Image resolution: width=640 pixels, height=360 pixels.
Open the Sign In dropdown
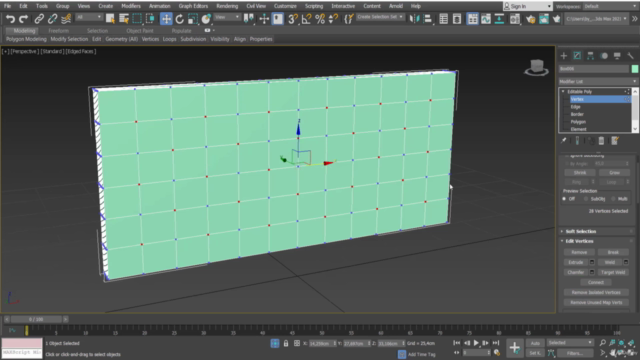tap(527, 7)
